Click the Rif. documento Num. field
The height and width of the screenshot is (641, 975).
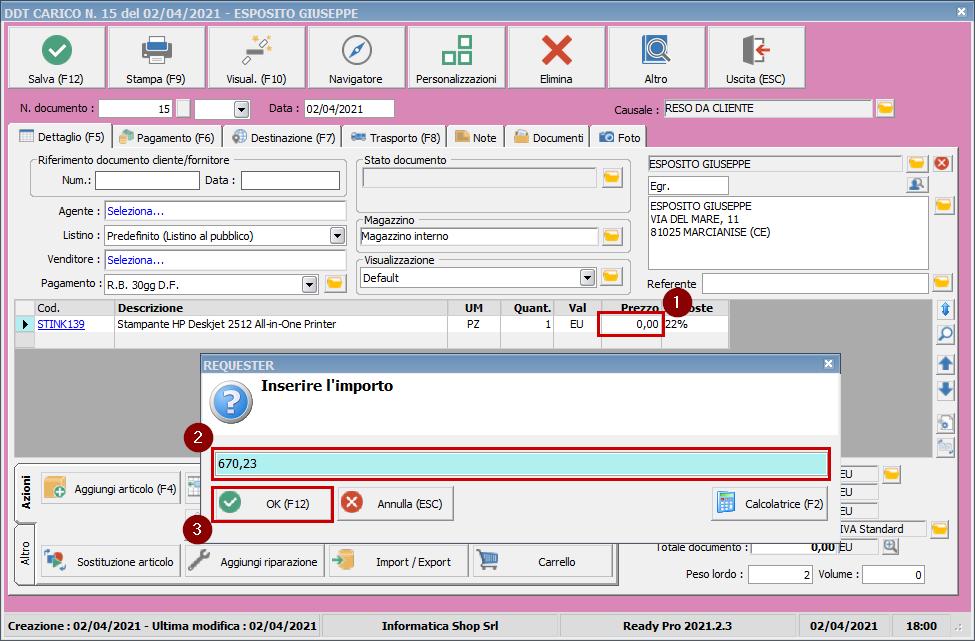[x=147, y=180]
